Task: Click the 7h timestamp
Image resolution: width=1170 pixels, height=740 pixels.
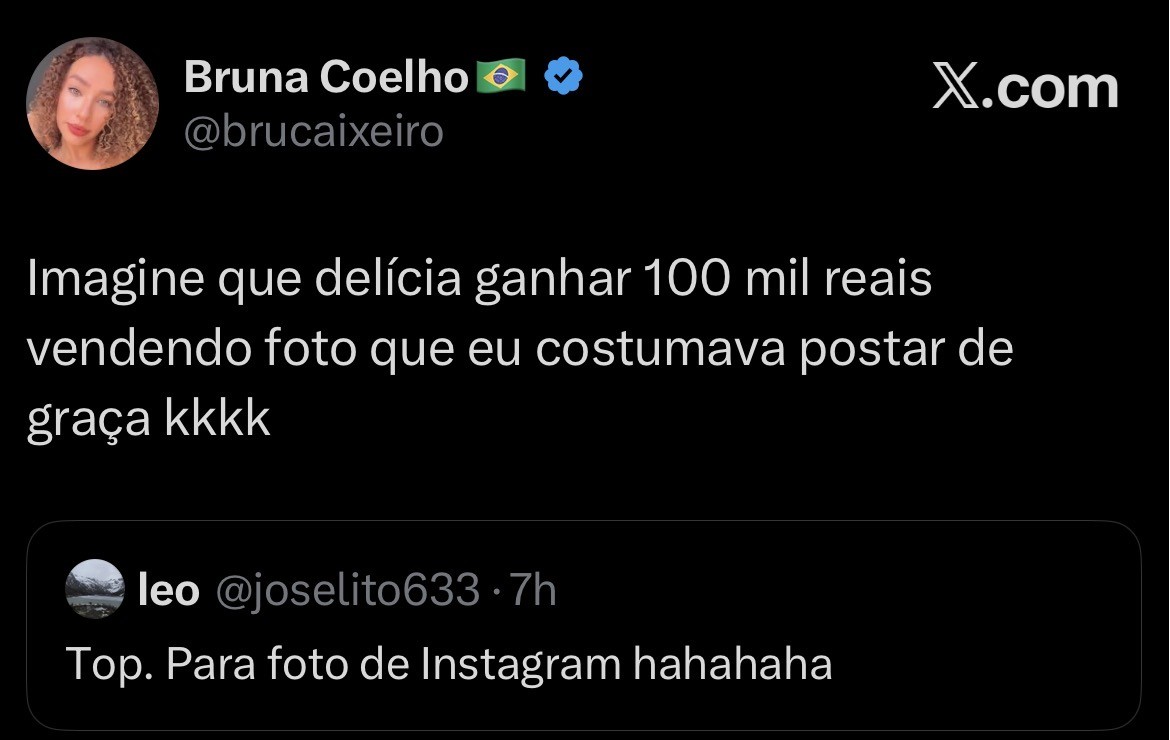Action: coord(533,591)
